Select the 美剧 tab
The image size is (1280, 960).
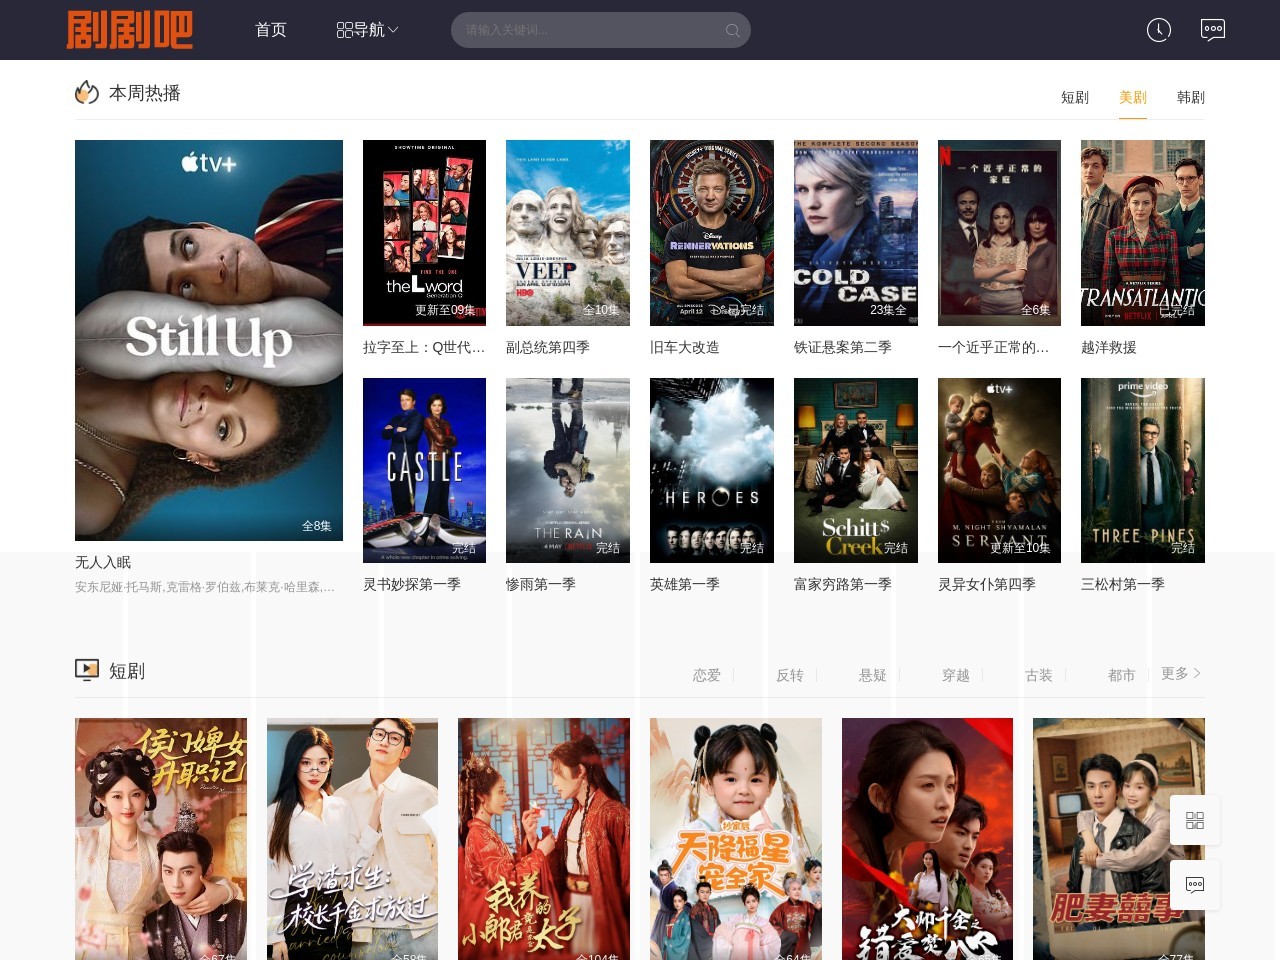[1132, 97]
